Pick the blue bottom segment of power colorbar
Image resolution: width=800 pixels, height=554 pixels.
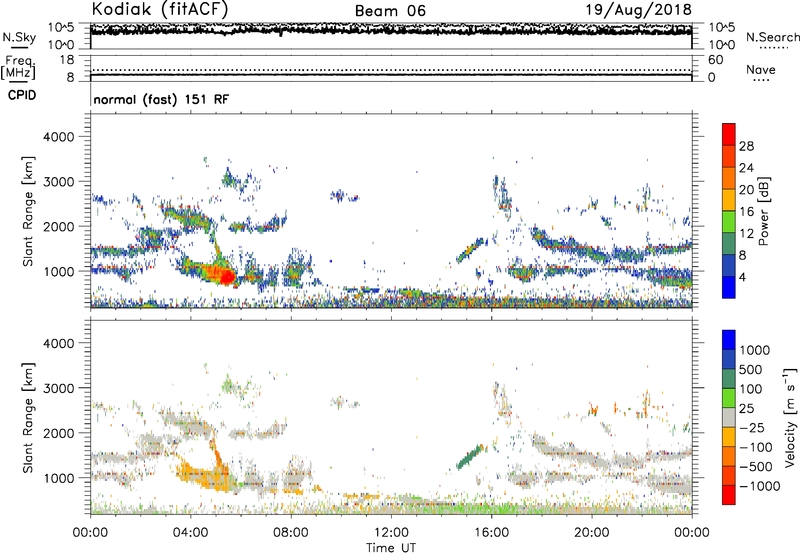729,288
